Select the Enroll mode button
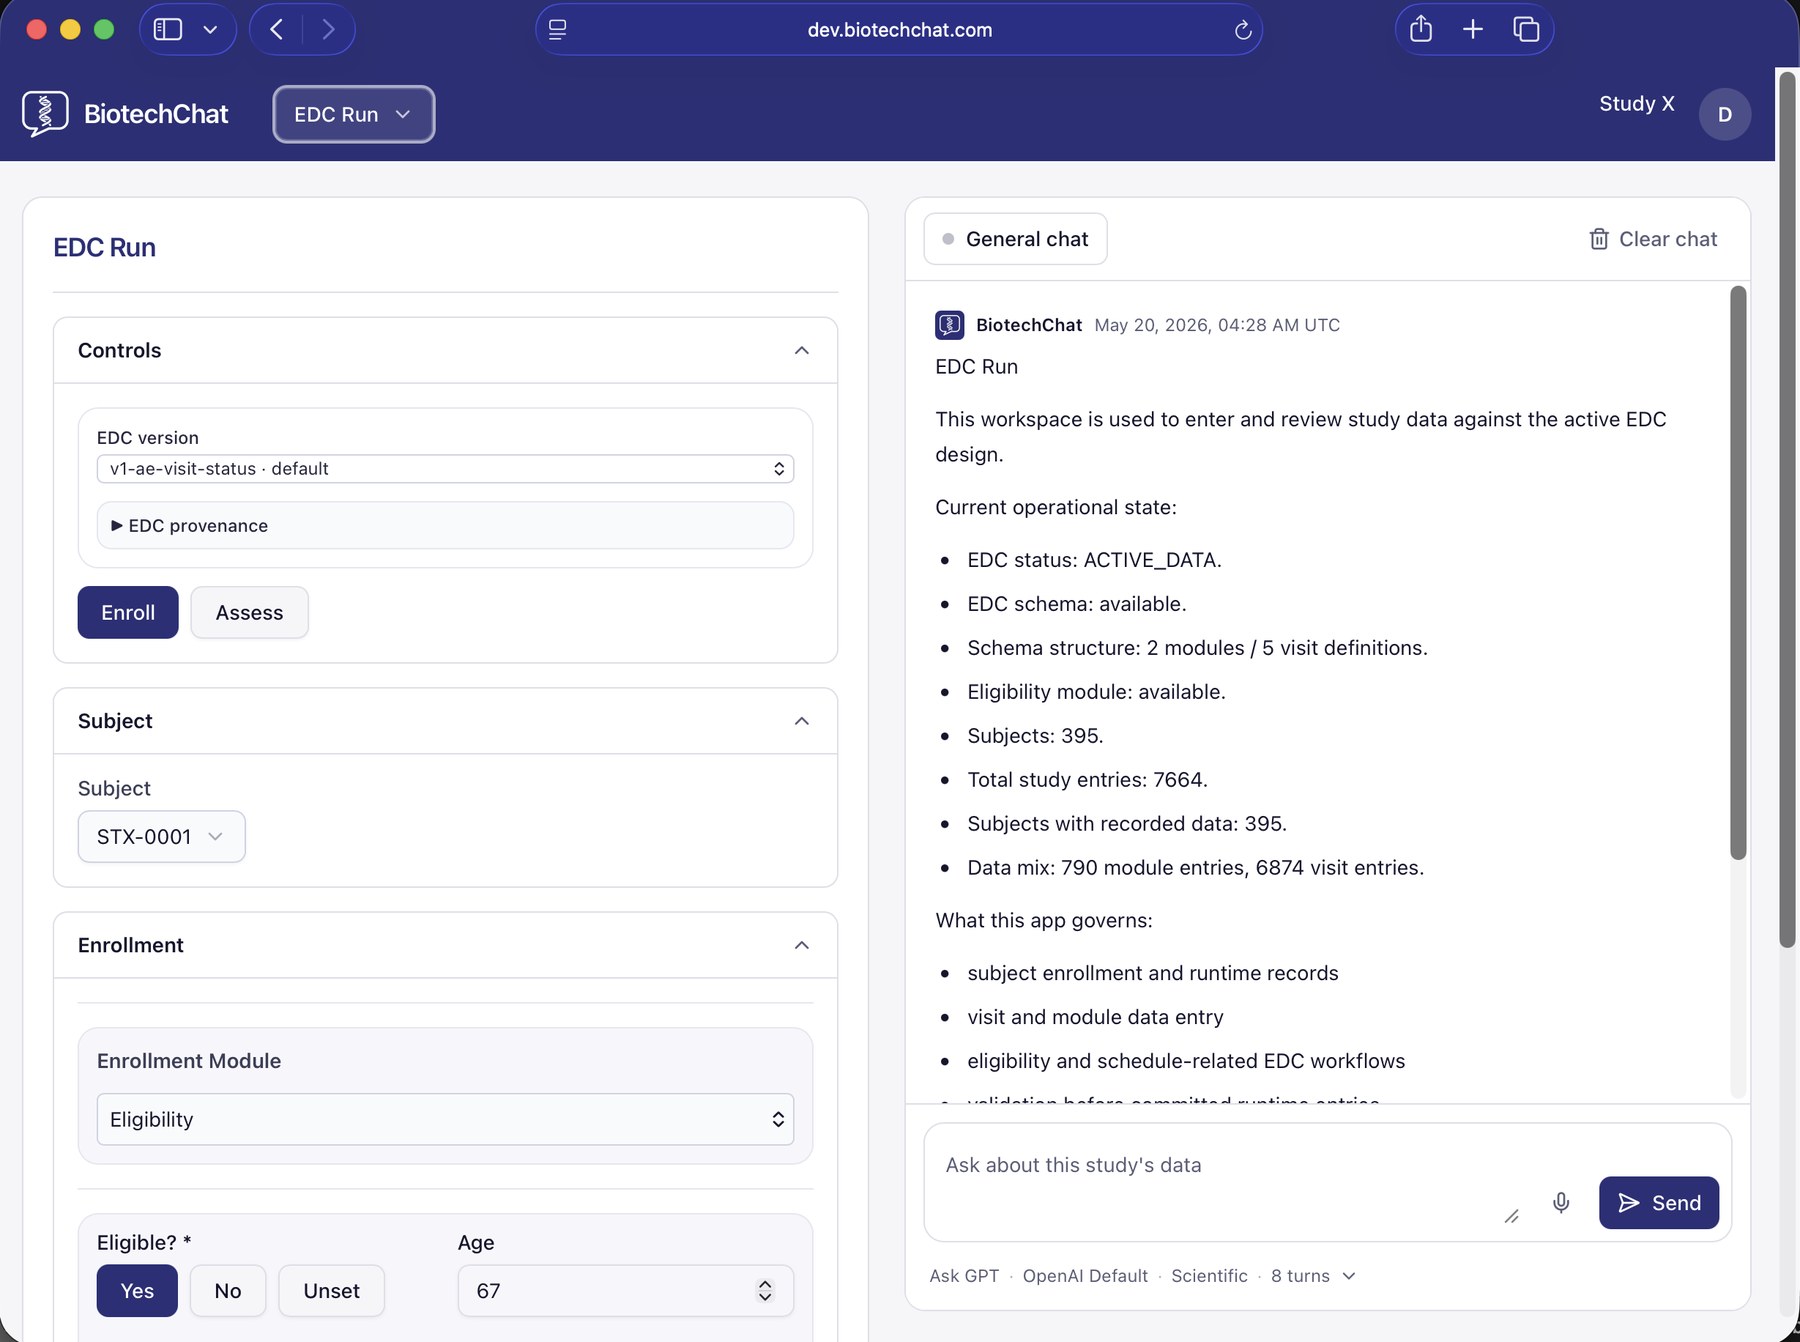Screen dimensions: 1800x1342 tap(128, 612)
